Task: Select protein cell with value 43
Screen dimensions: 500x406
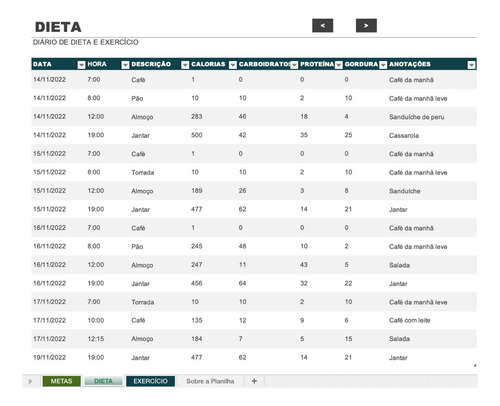Action: click(x=304, y=265)
